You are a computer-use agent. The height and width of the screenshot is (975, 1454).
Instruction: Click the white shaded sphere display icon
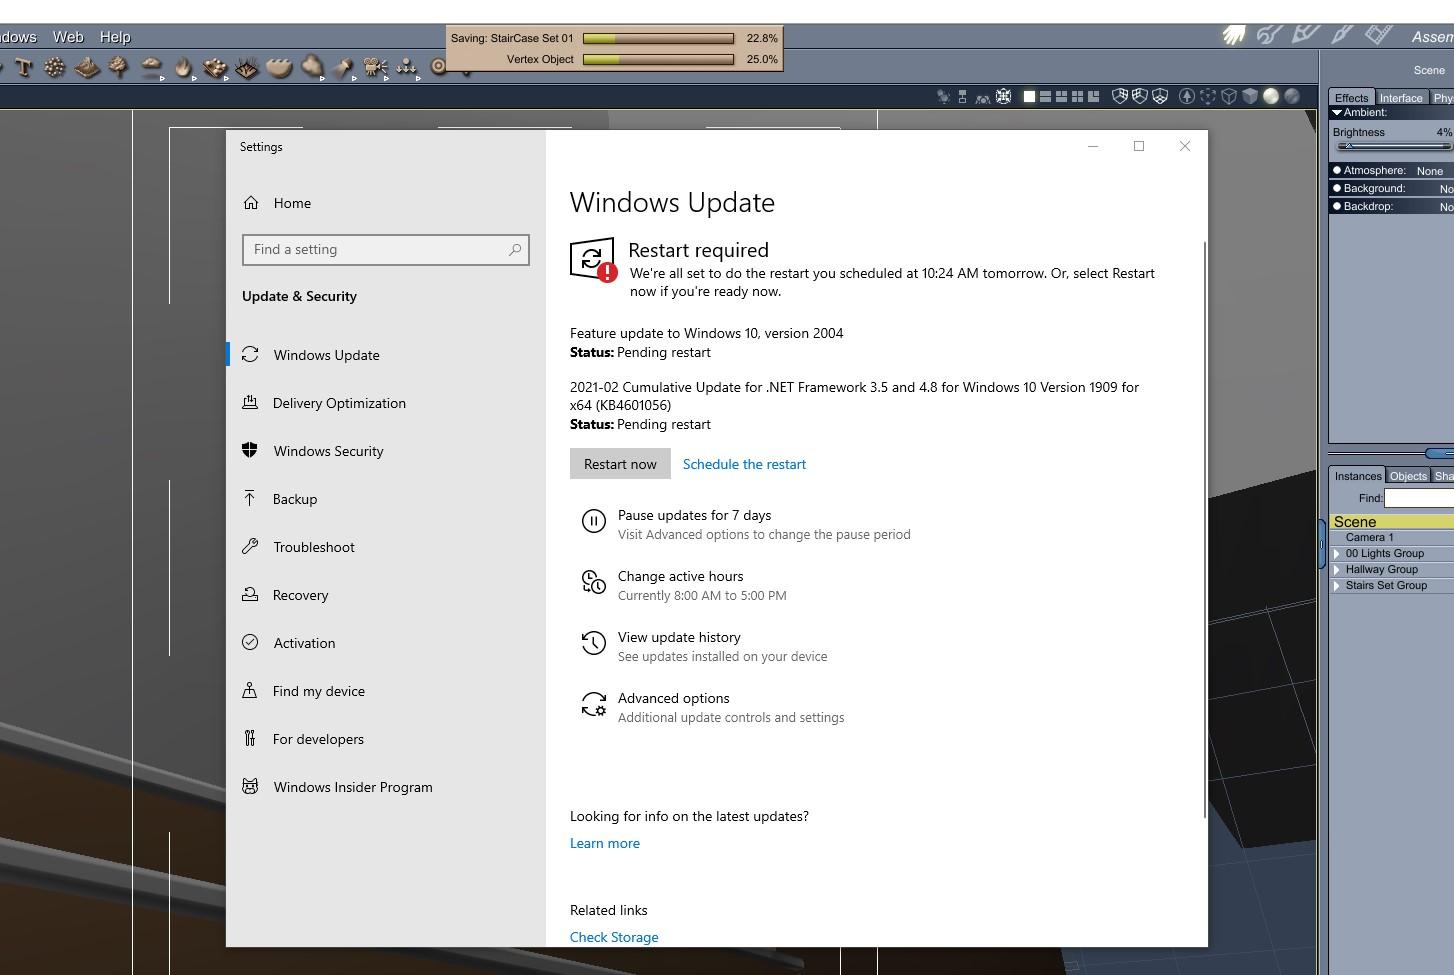tap(1271, 97)
